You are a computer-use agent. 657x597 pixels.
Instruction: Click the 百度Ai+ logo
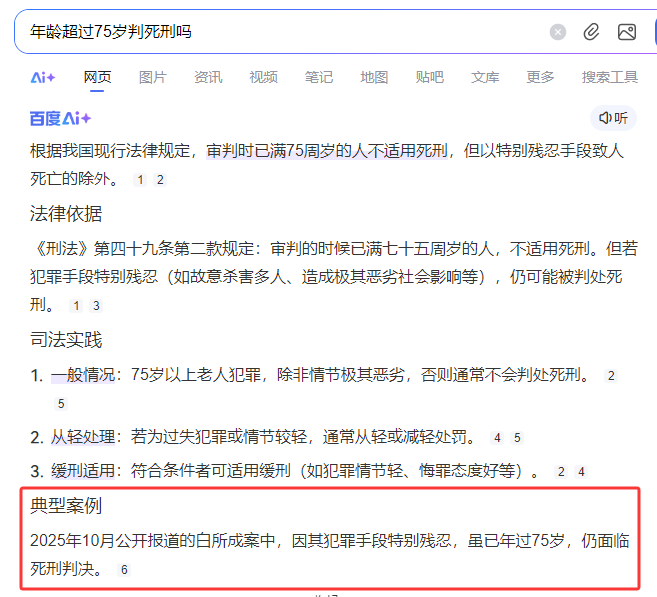click(60, 119)
